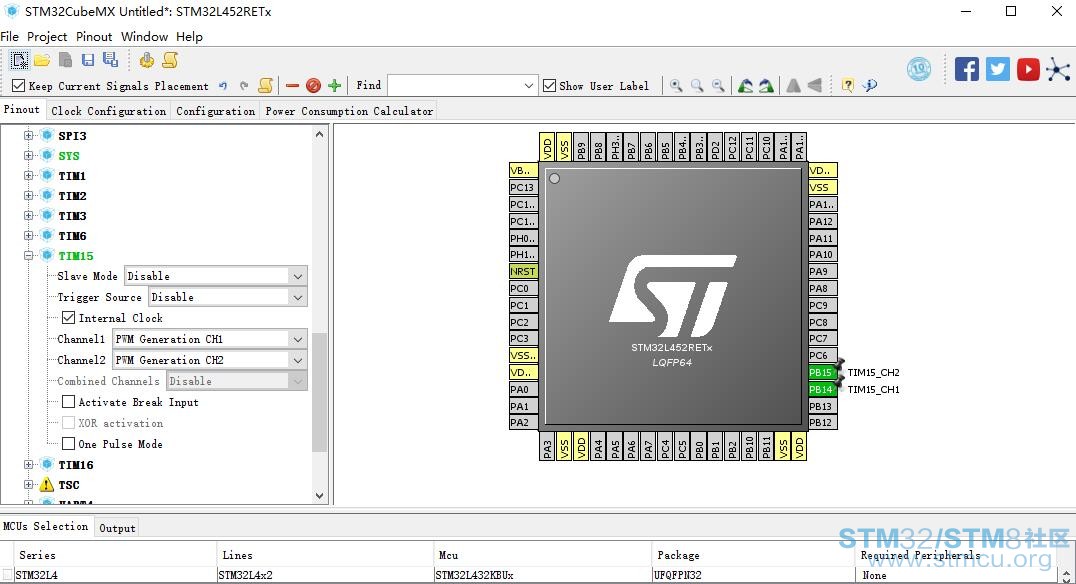Open the Find combo box dropdown arrow
1076x584 pixels.
click(x=528, y=86)
